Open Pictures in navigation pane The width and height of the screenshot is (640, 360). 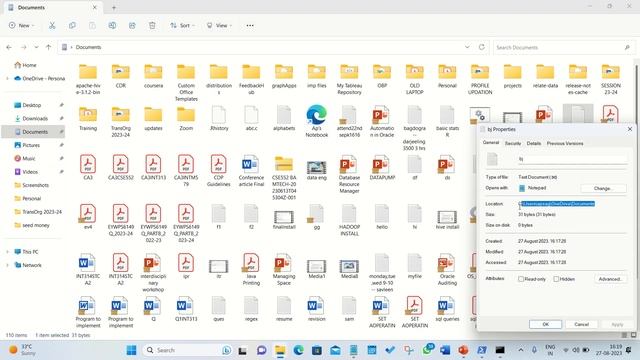[x=31, y=145]
